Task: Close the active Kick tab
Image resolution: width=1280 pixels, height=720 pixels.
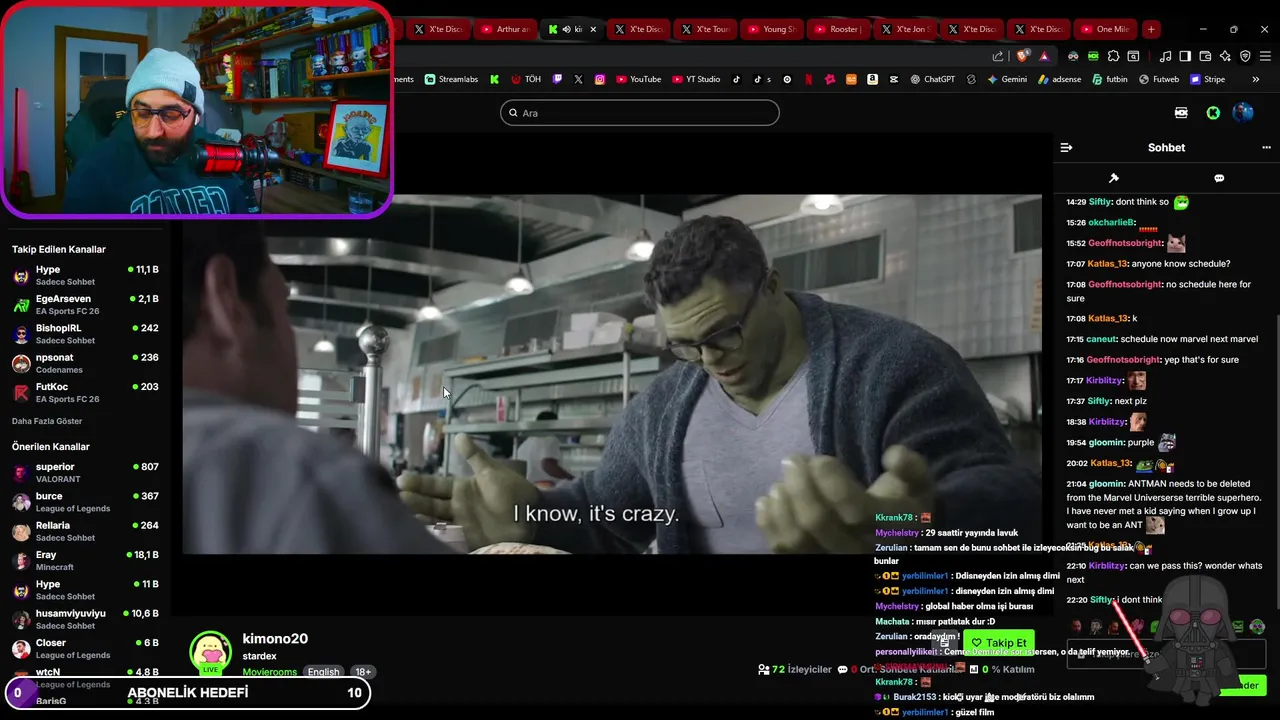Action: (593, 29)
